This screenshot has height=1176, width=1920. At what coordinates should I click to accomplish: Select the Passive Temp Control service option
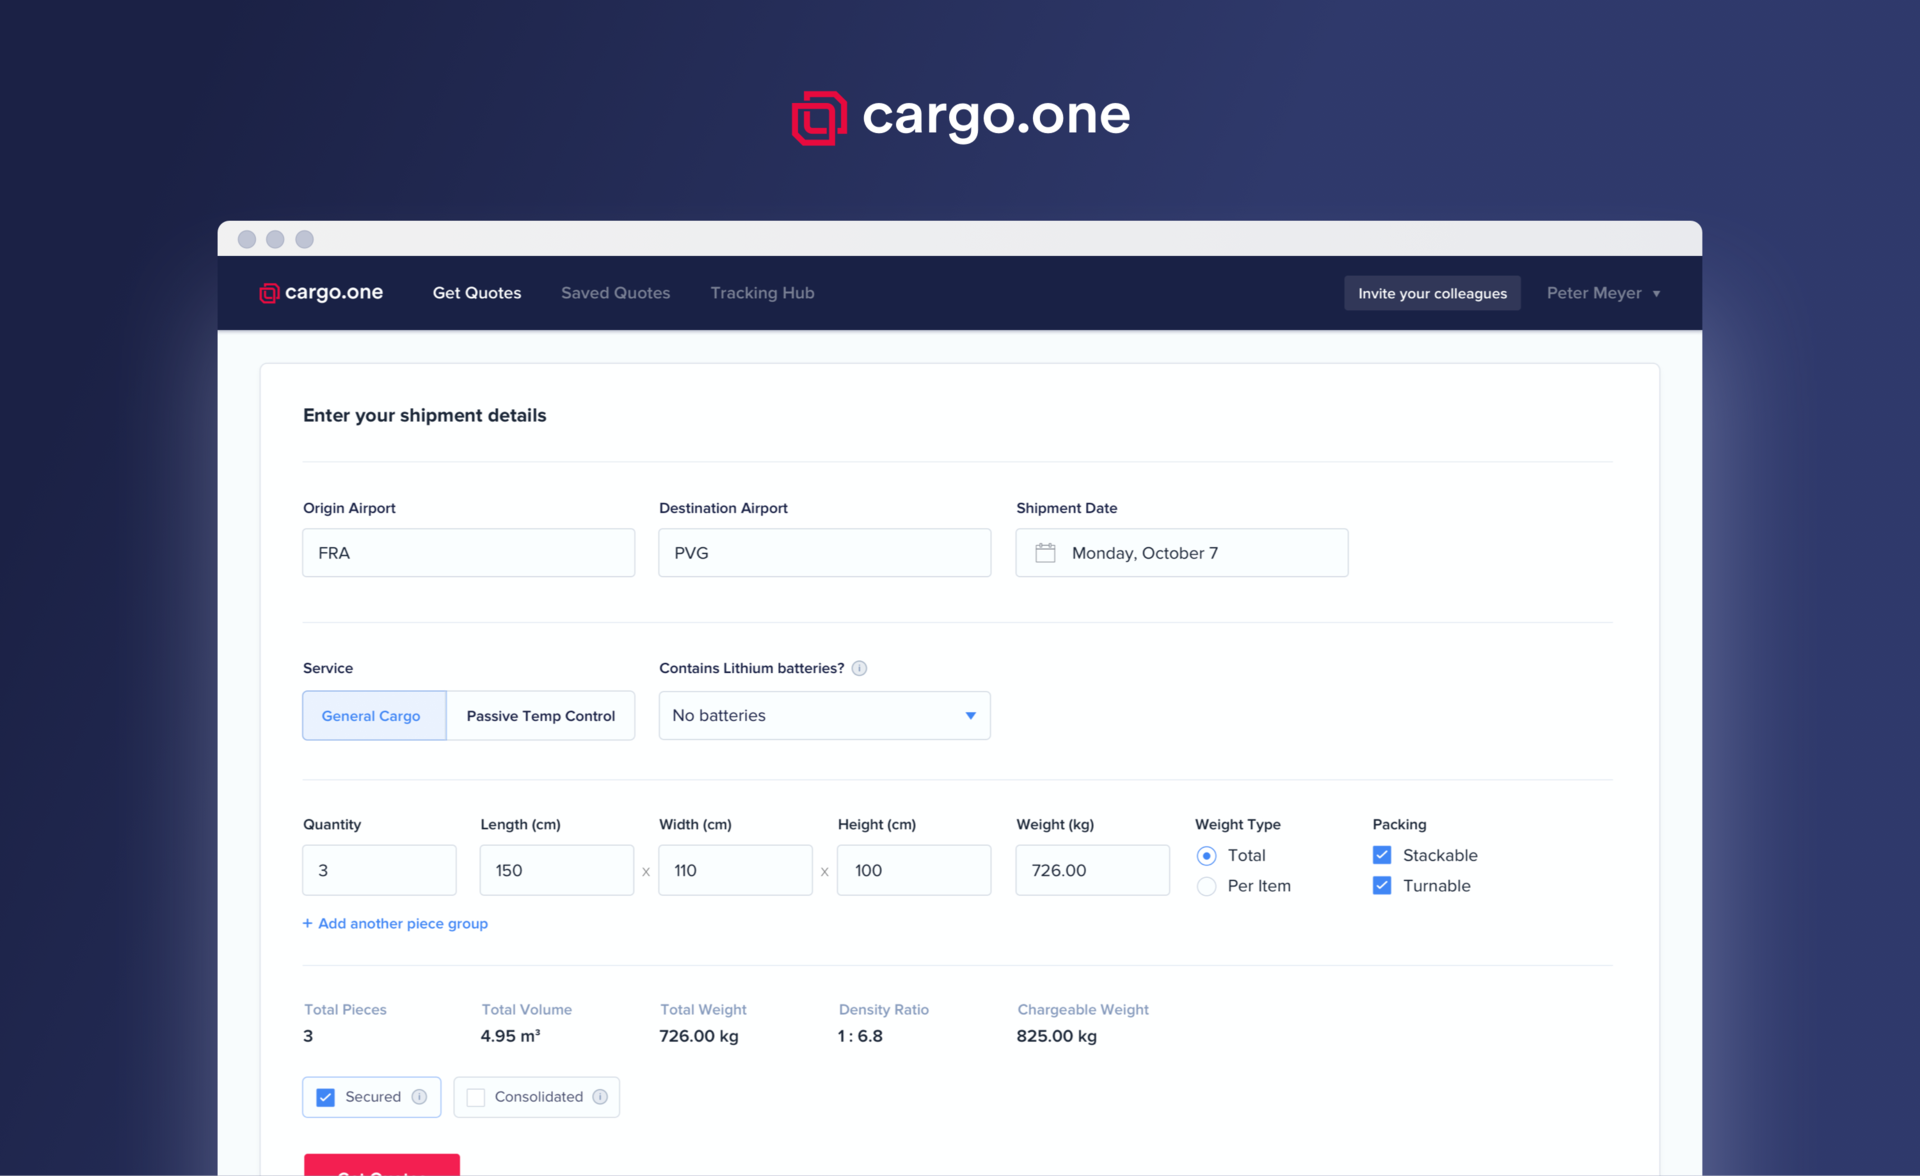(x=540, y=715)
